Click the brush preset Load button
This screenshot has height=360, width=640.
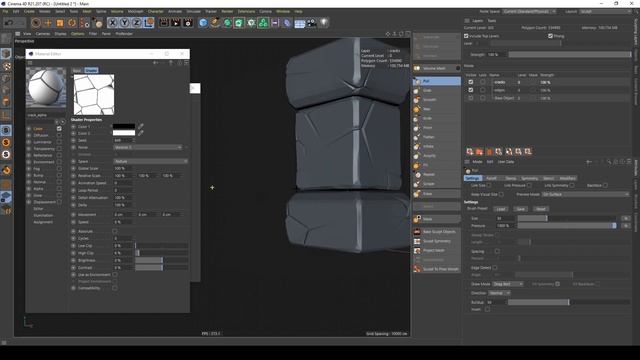pyautogui.click(x=501, y=209)
